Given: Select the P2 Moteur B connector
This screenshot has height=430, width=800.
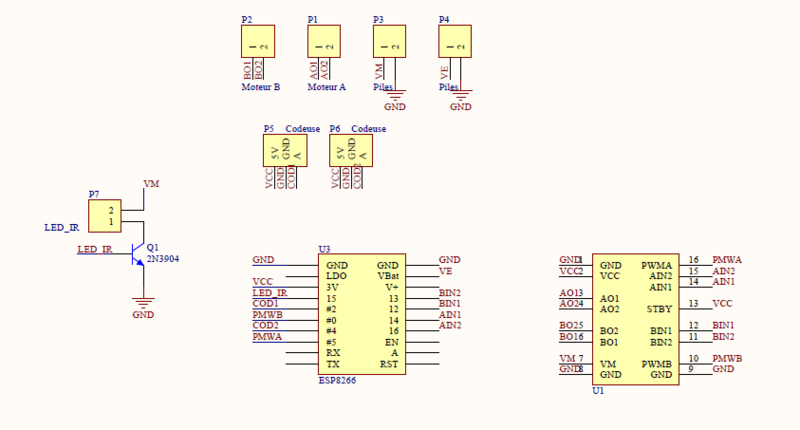Looking at the screenshot, I should click(258, 42).
